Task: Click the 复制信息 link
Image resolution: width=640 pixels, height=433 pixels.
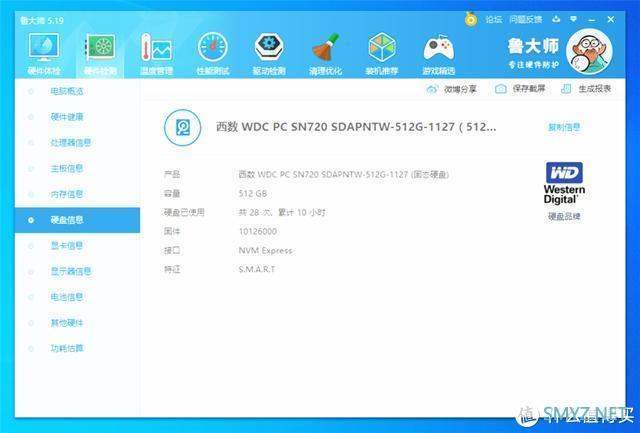Action: pos(564,127)
